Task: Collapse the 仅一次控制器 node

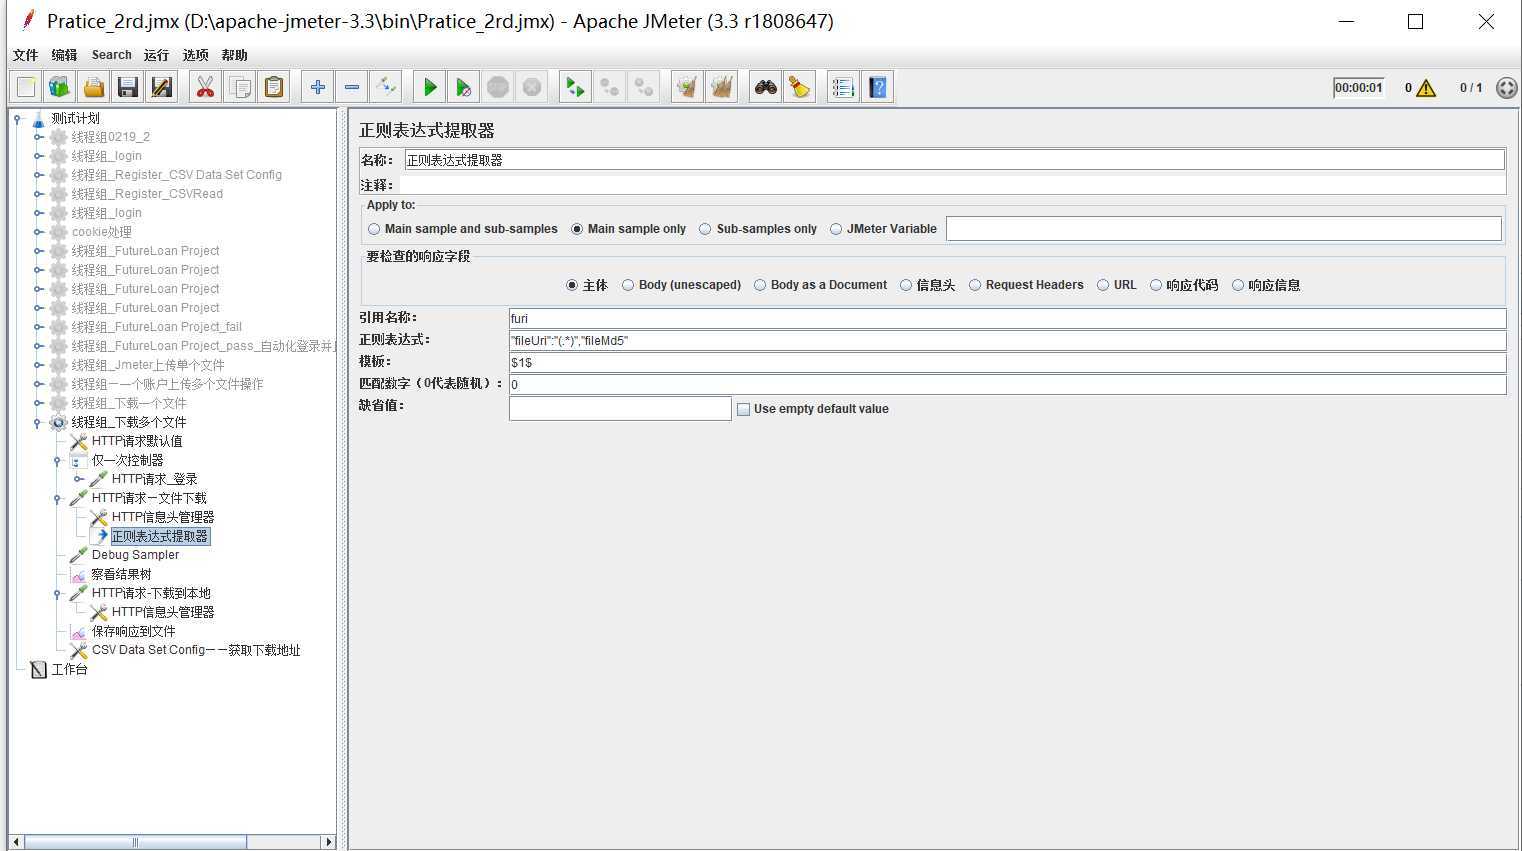Action: pyautogui.click(x=58, y=461)
